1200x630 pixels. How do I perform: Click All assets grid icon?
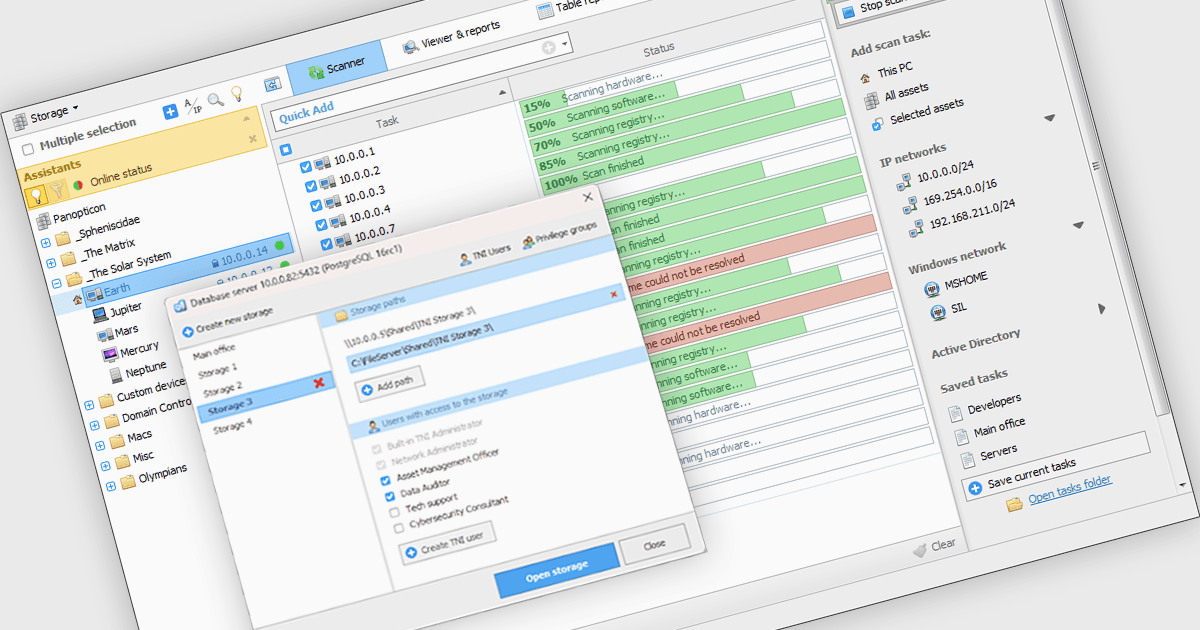coord(872,100)
